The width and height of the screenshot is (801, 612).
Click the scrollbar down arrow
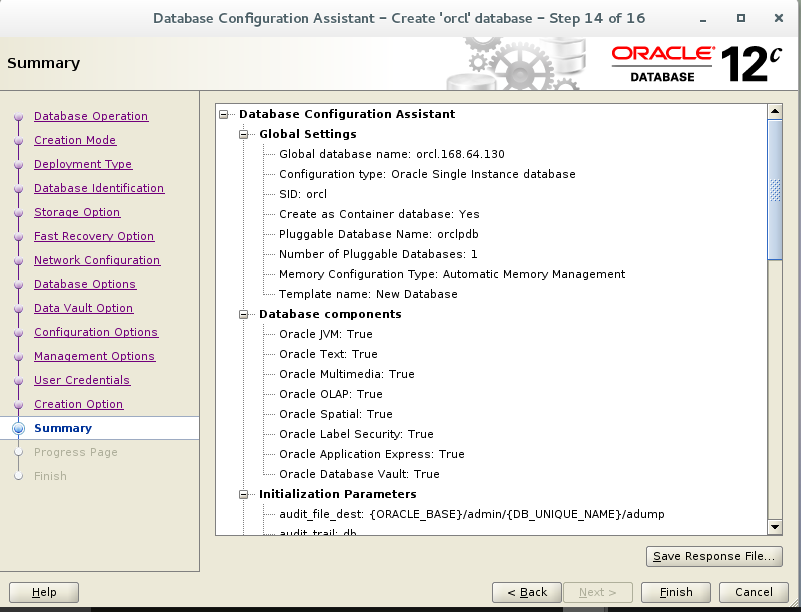(x=777, y=525)
